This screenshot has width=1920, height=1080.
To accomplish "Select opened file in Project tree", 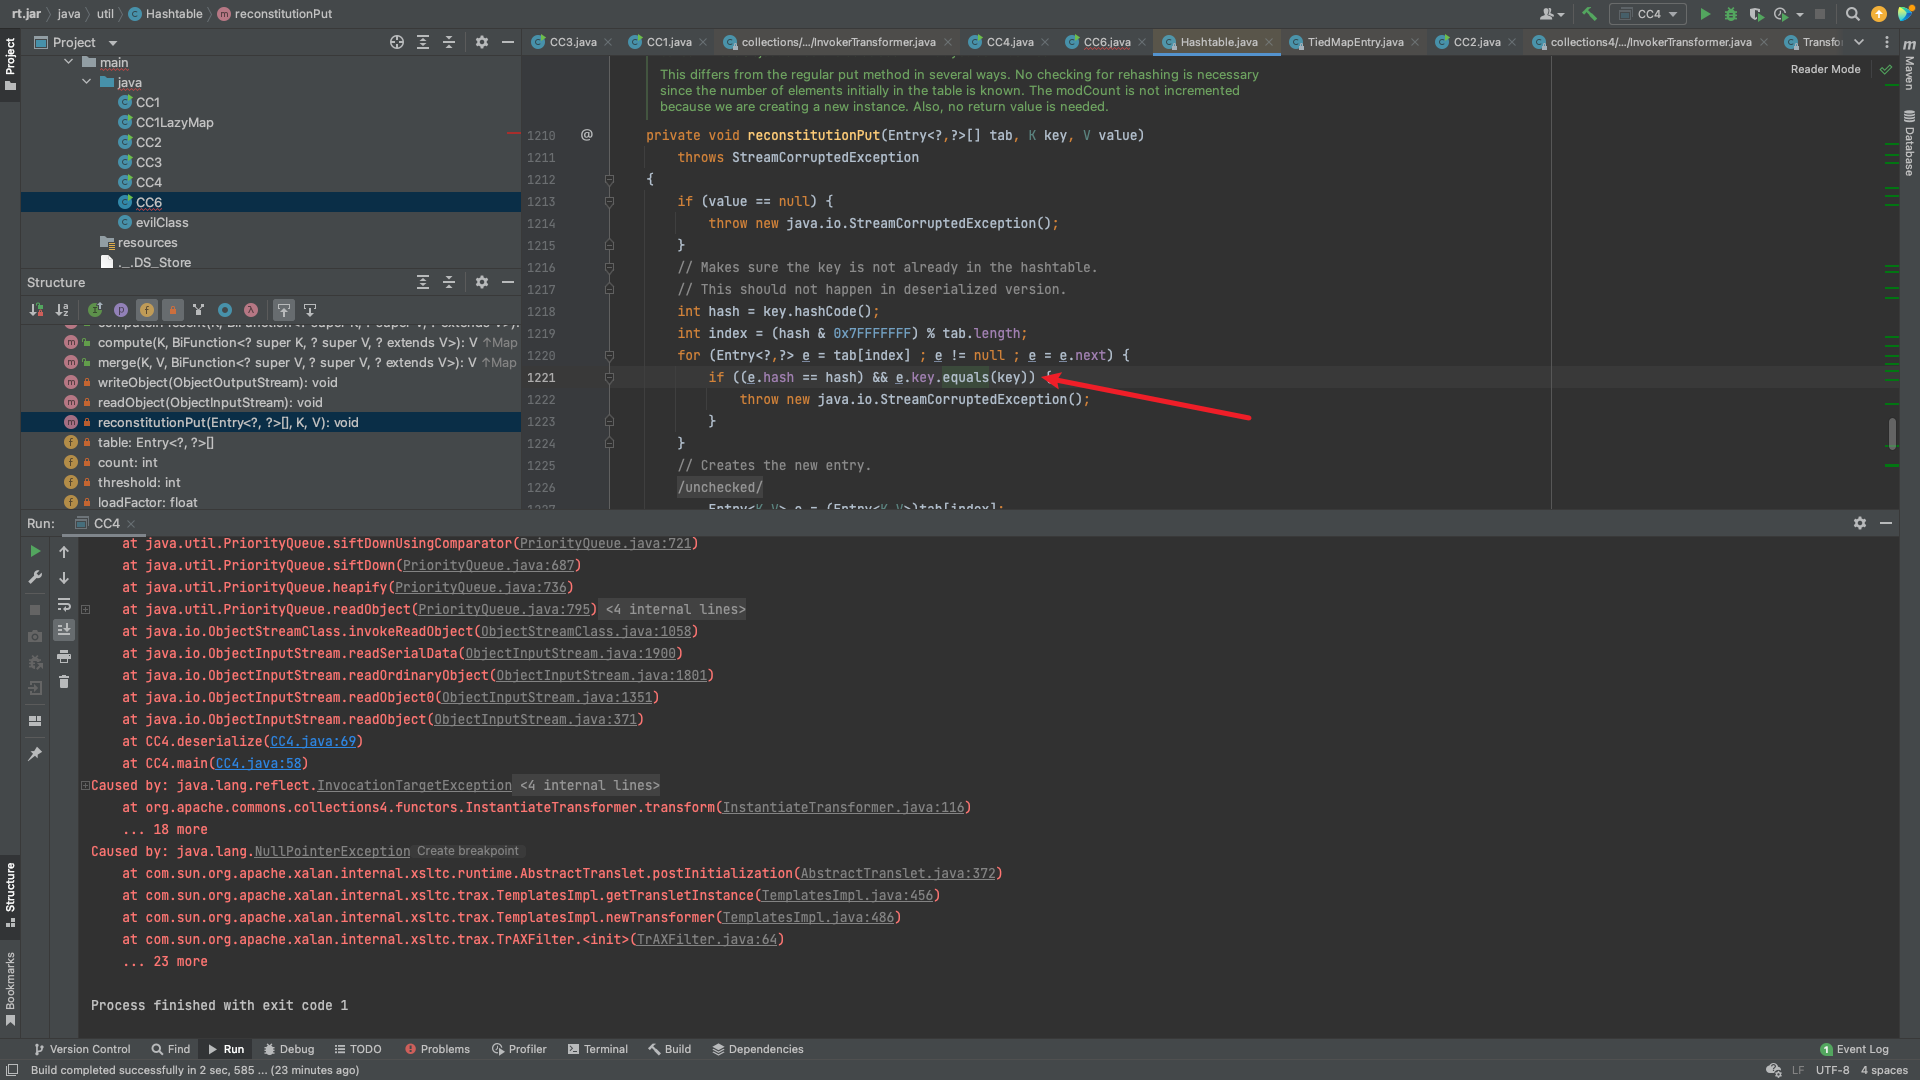I will [x=397, y=42].
